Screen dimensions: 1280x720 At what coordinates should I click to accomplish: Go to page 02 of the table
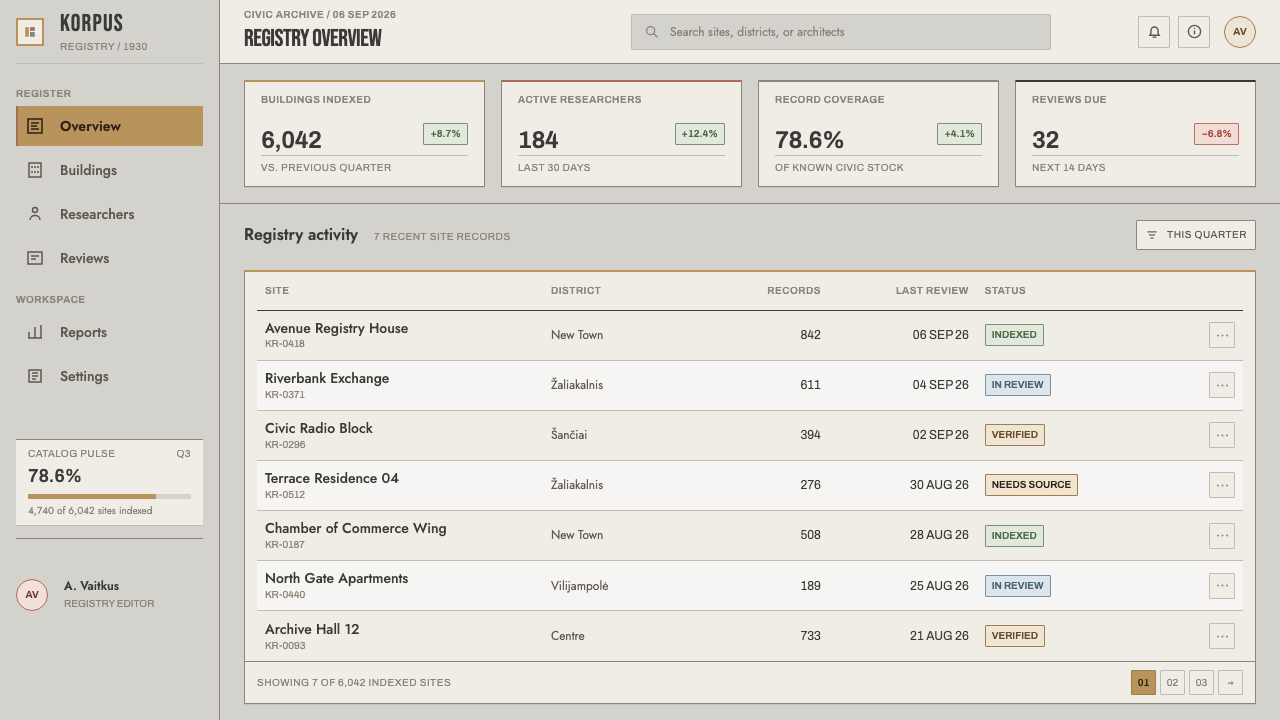point(1172,683)
